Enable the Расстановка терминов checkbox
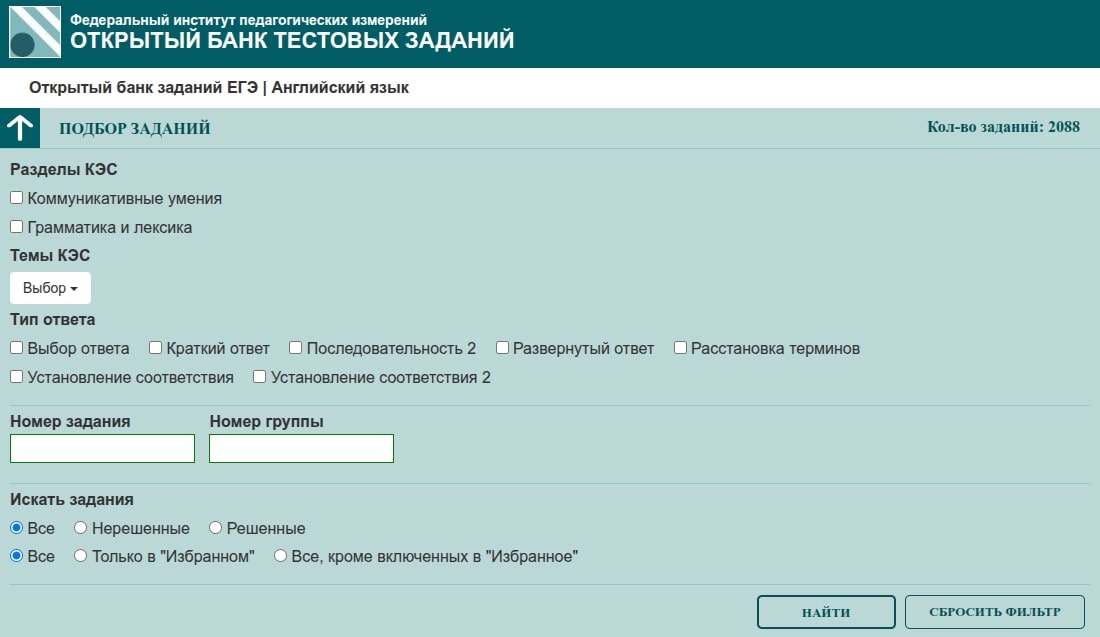The height and width of the screenshot is (637, 1100). pos(681,348)
